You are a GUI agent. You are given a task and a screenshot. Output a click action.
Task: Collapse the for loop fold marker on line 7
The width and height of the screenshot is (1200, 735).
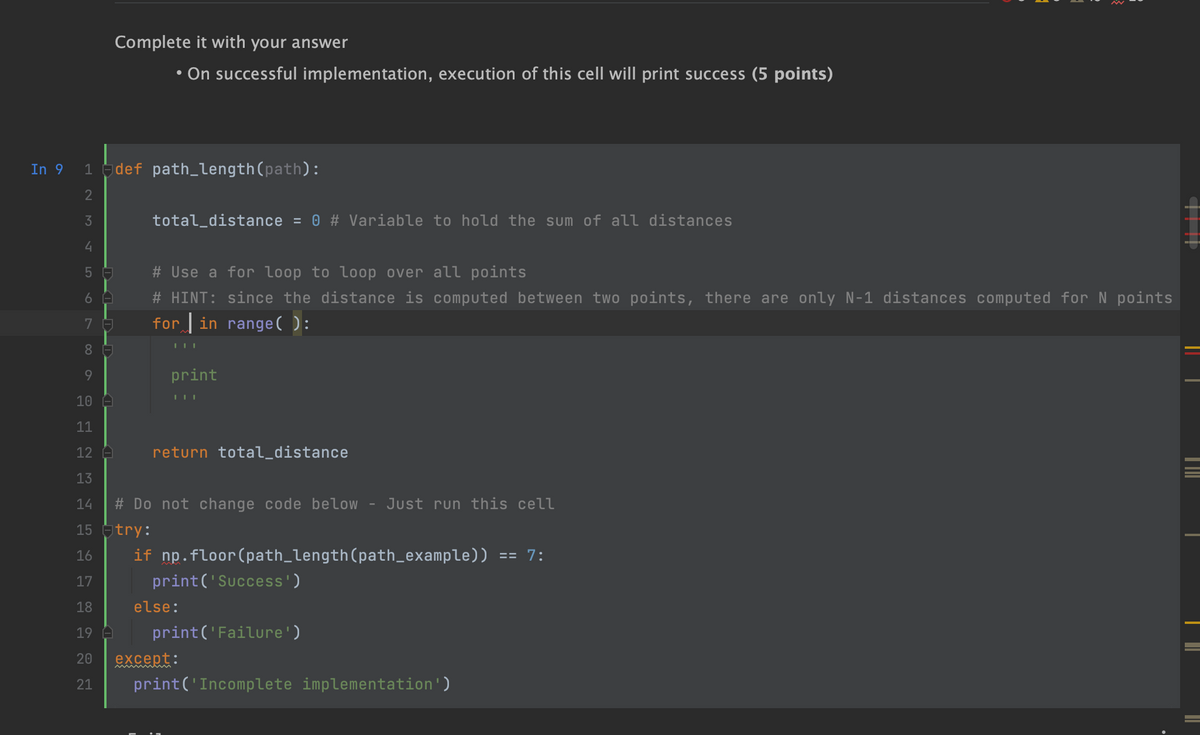point(105,323)
